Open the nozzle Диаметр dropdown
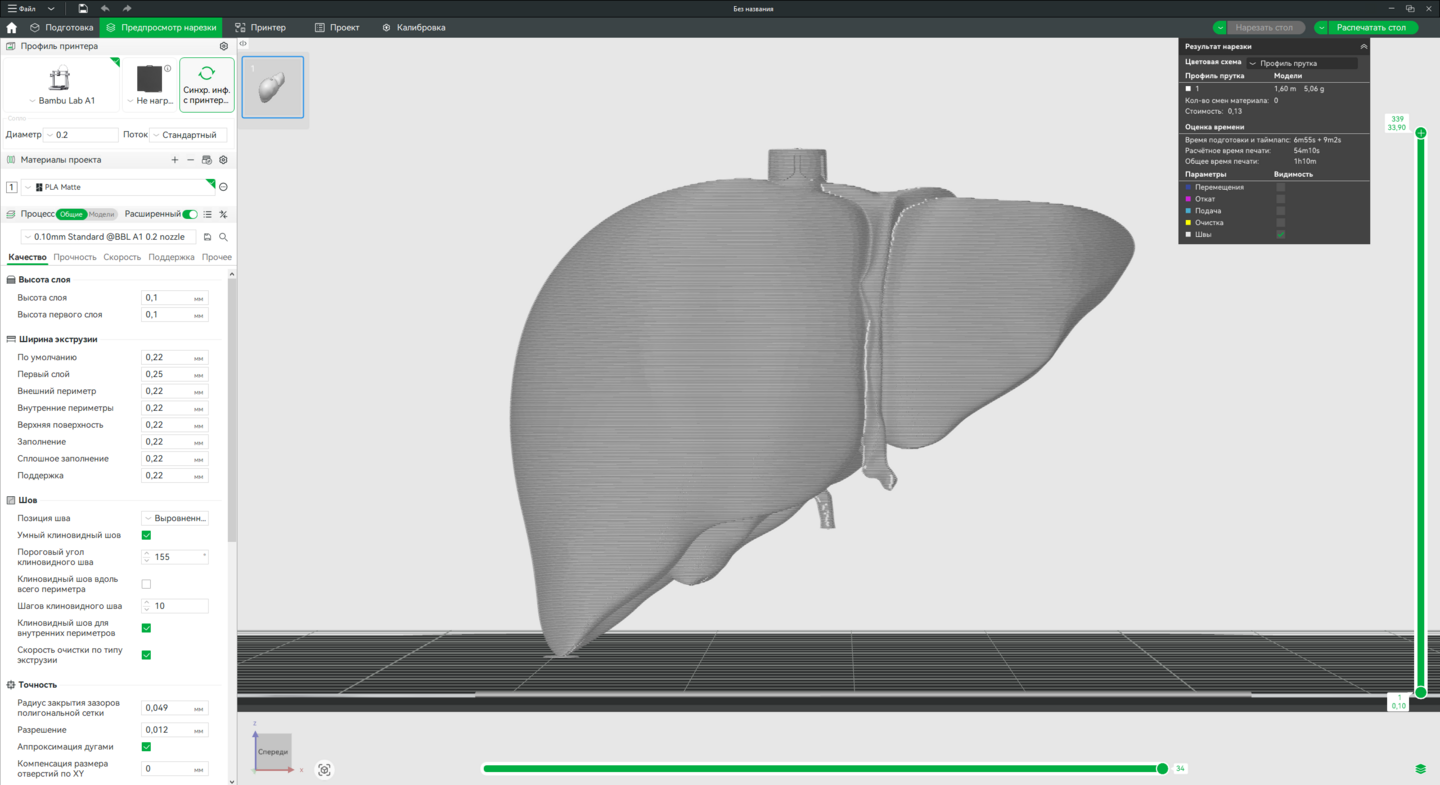Screen dimensions: 1440x785 tap(81, 135)
